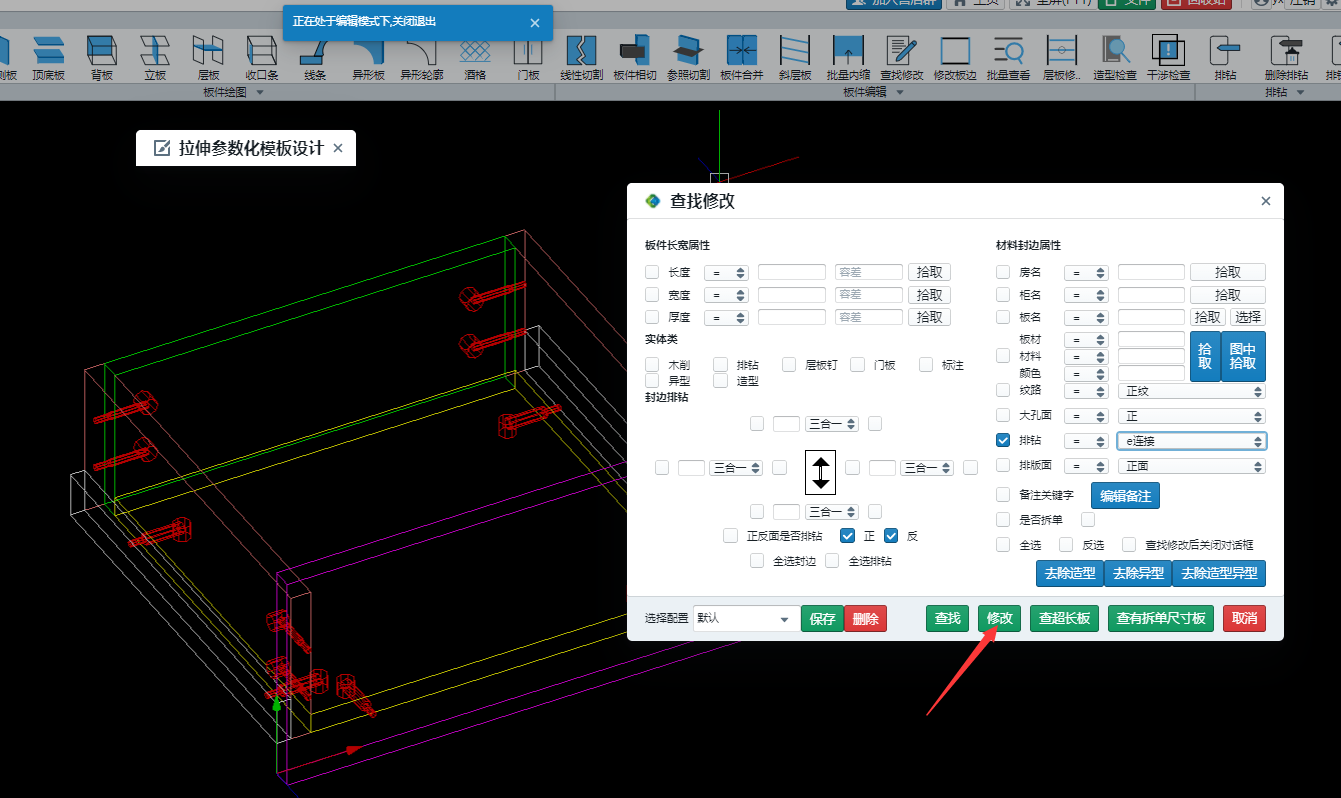
Task: Close the 拉伸参数化模板设计 tab
Action: coord(338,148)
